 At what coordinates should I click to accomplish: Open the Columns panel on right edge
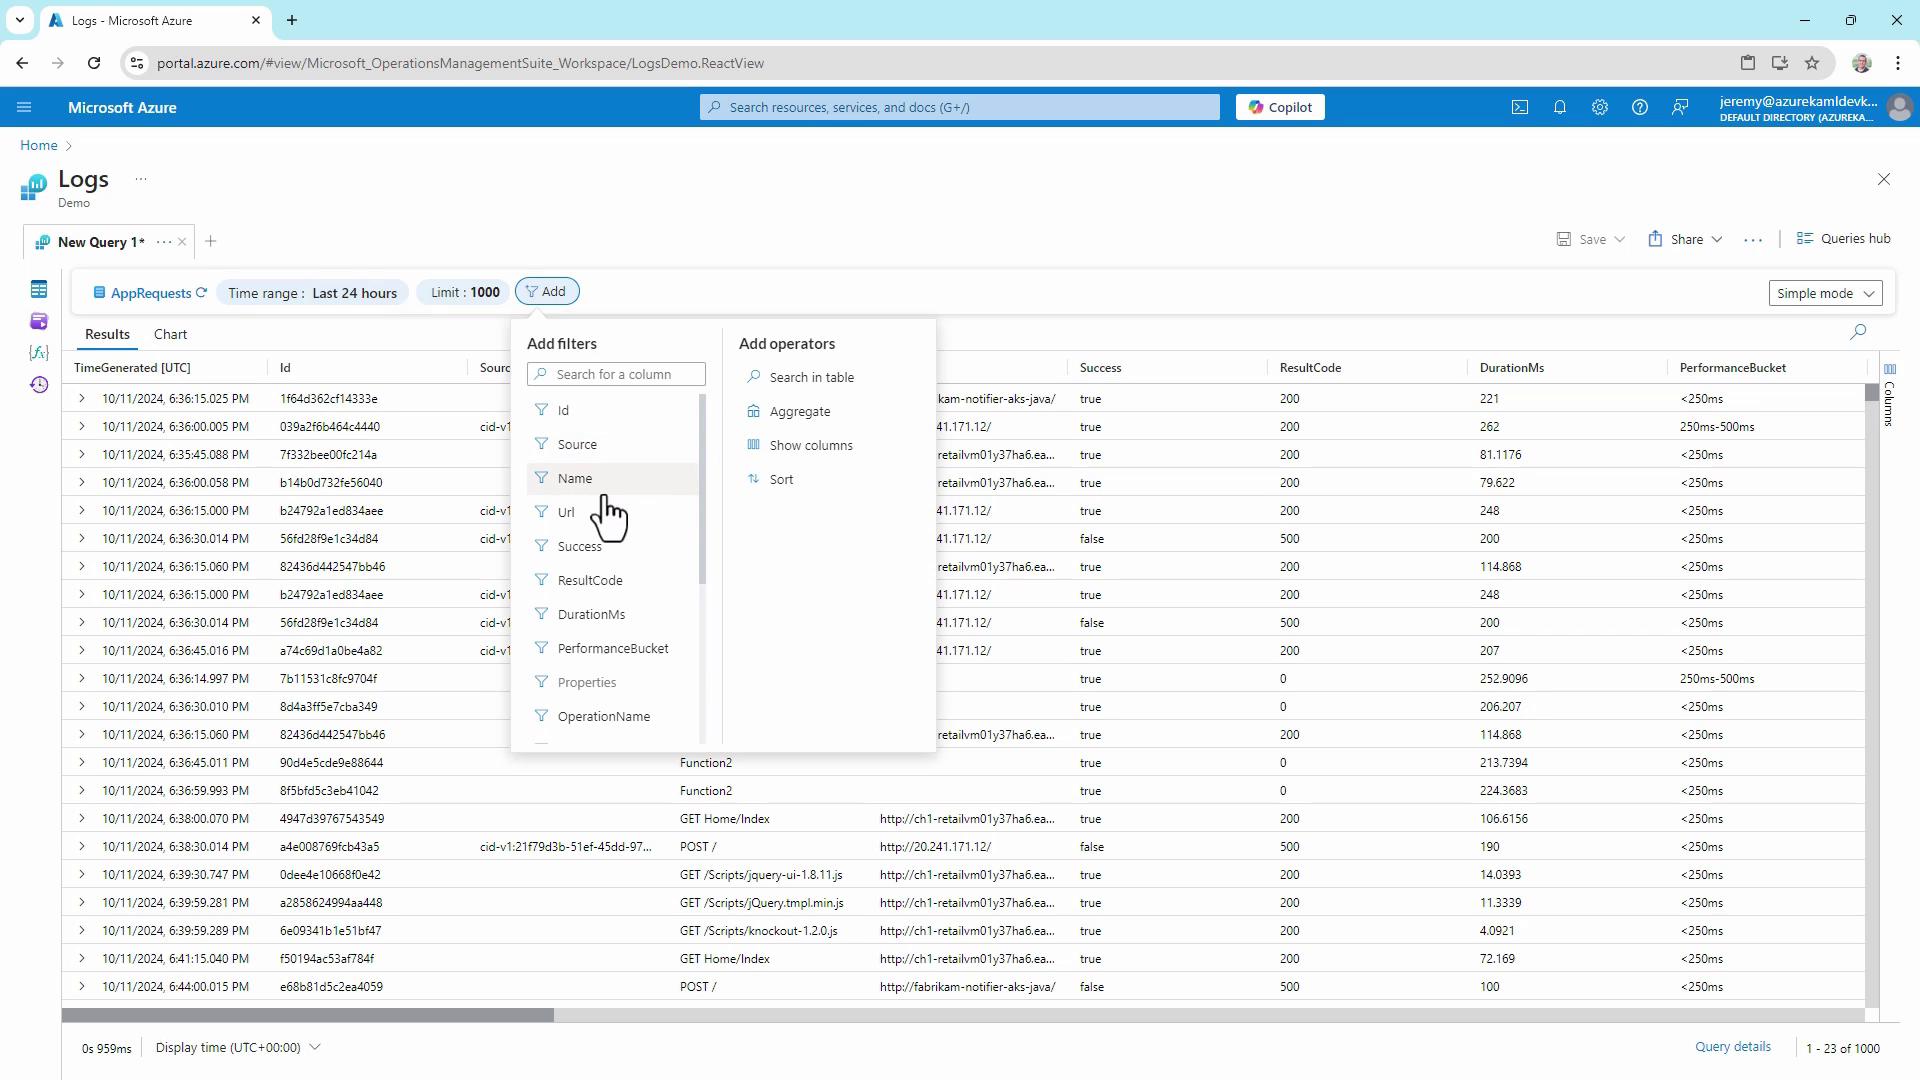[x=1889, y=395]
